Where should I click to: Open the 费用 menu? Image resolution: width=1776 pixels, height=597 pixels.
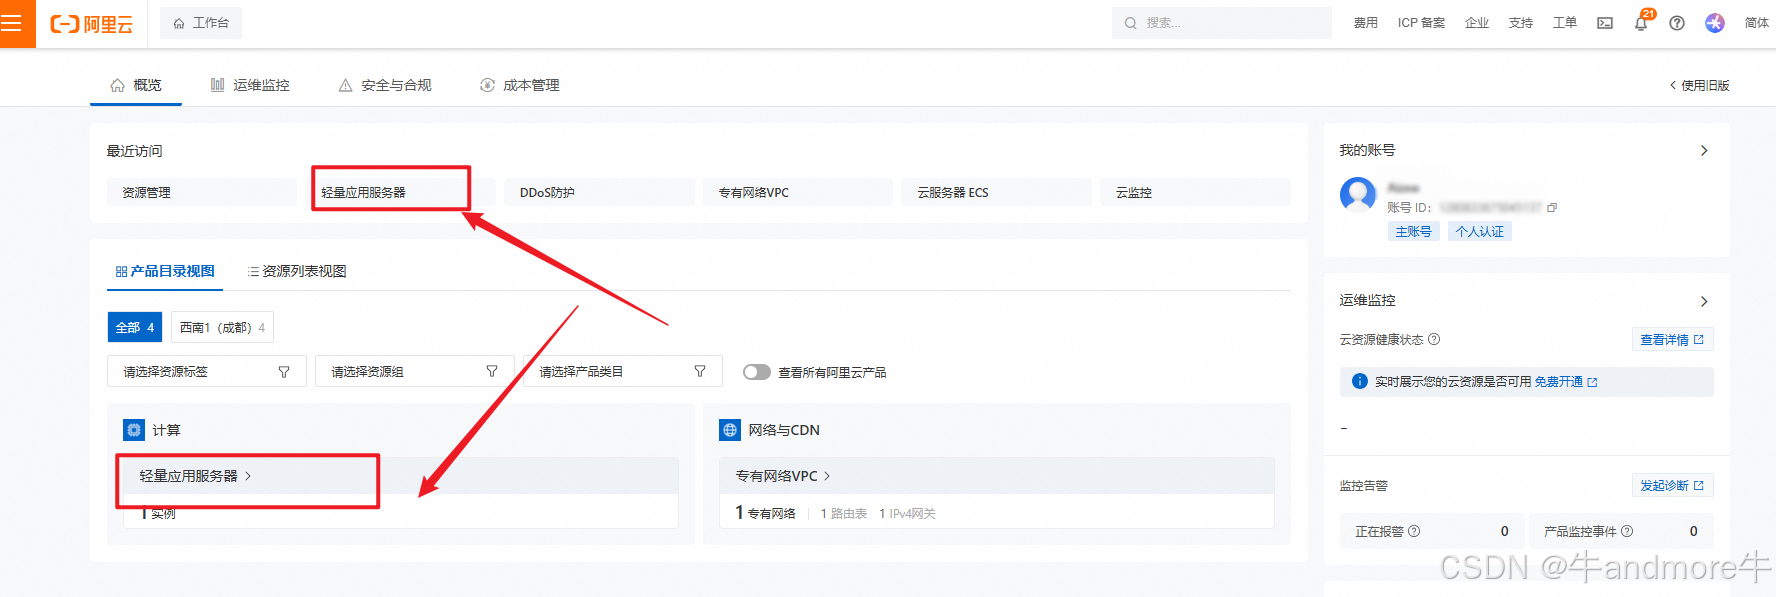point(1365,23)
